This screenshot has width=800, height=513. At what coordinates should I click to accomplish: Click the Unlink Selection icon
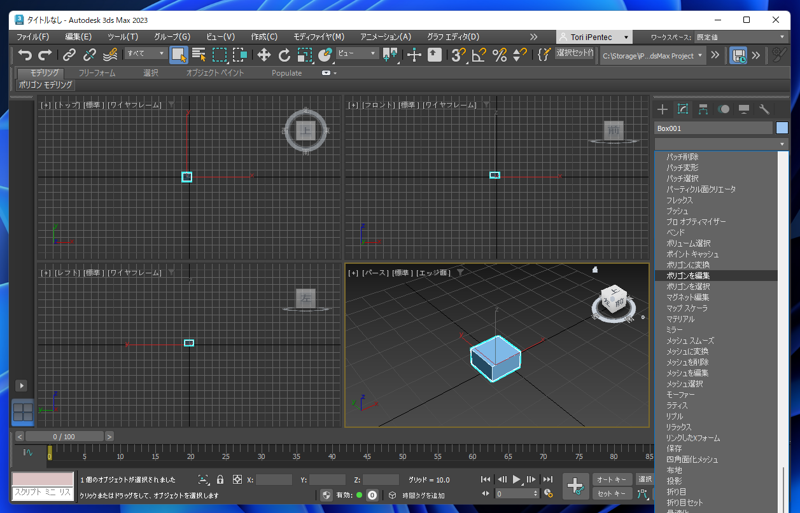coord(89,55)
